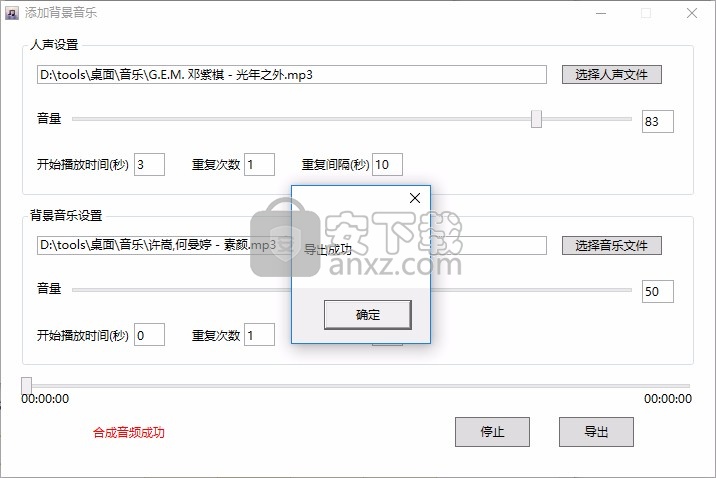The image size is (716, 478).
Task: Click the 确定 button in the dialog
Action: tap(368, 315)
